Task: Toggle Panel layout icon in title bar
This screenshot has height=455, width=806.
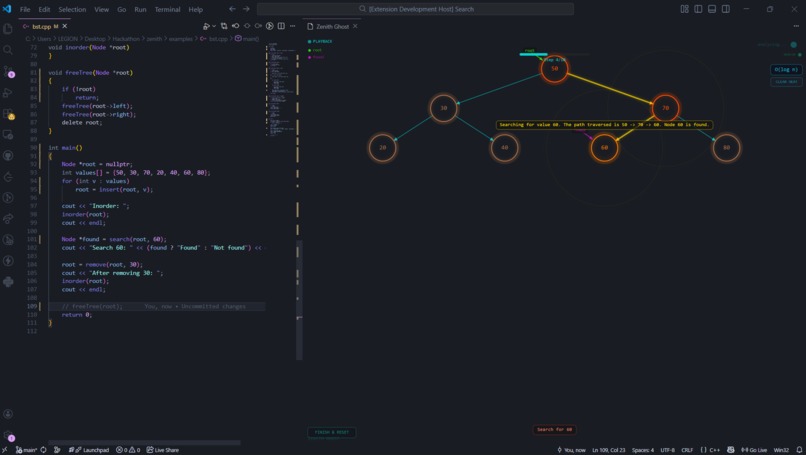Action: [x=712, y=9]
